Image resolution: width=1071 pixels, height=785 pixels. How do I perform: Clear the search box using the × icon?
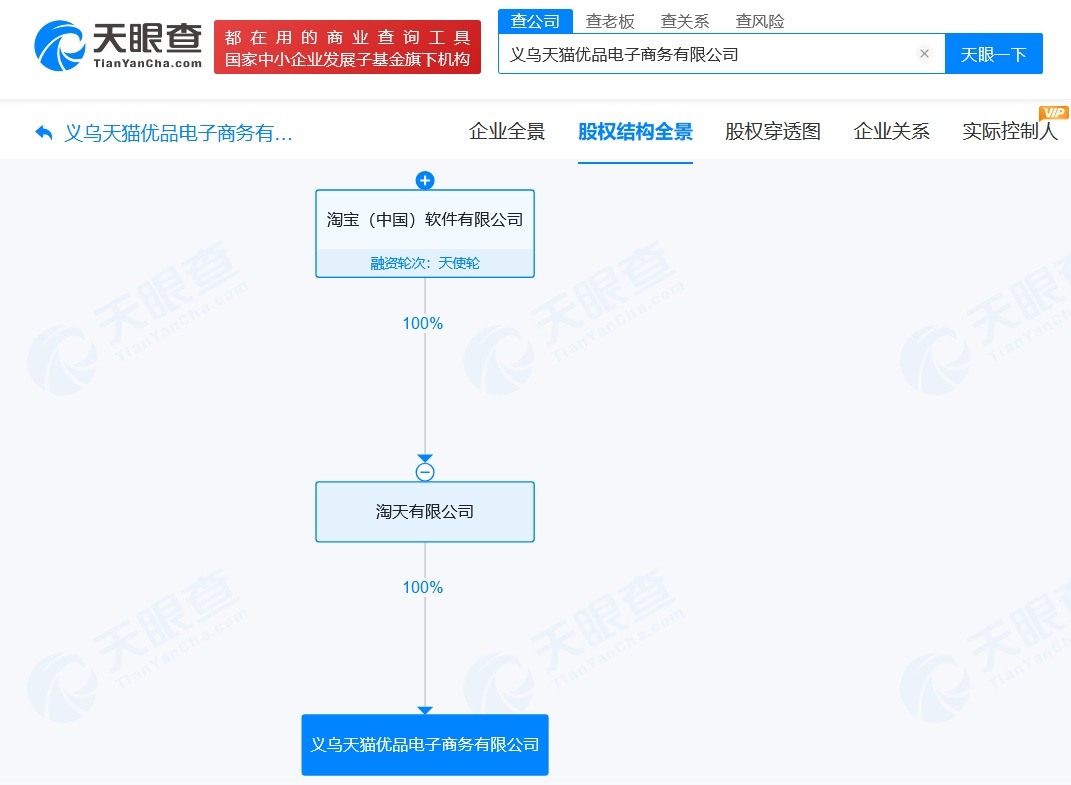click(924, 53)
